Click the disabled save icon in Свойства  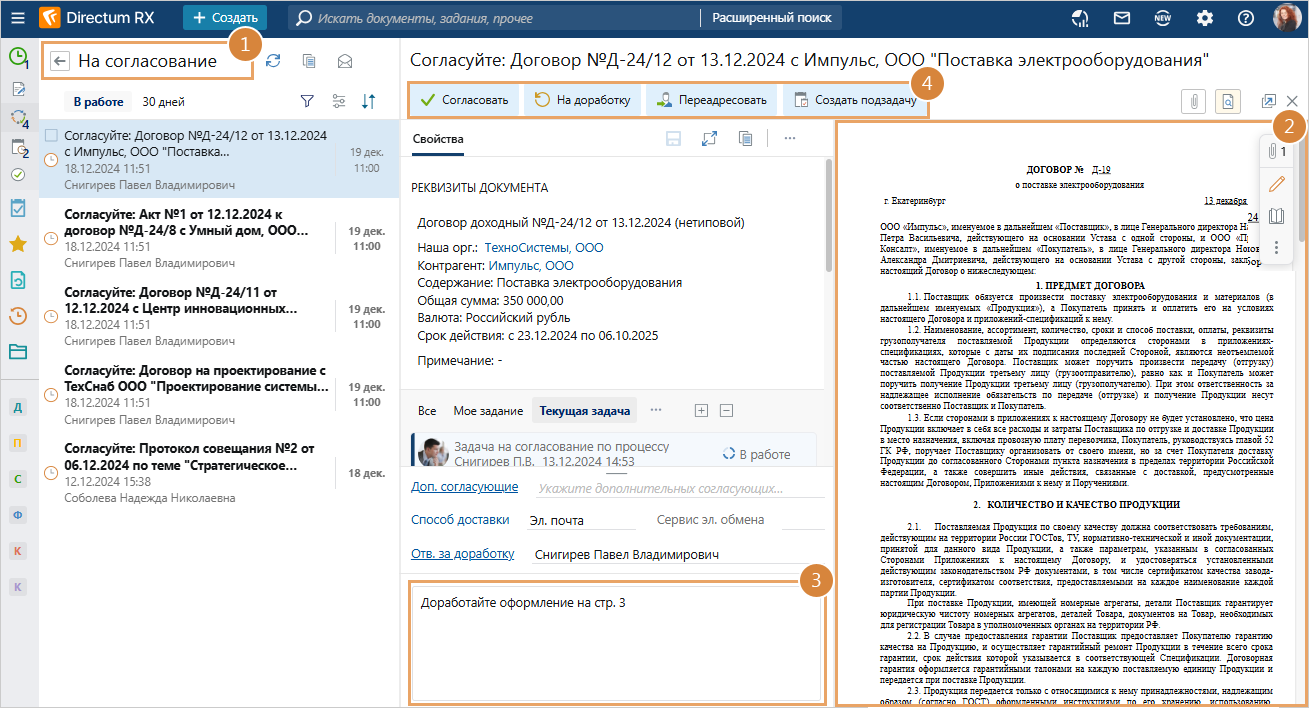[x=674, y=139]
